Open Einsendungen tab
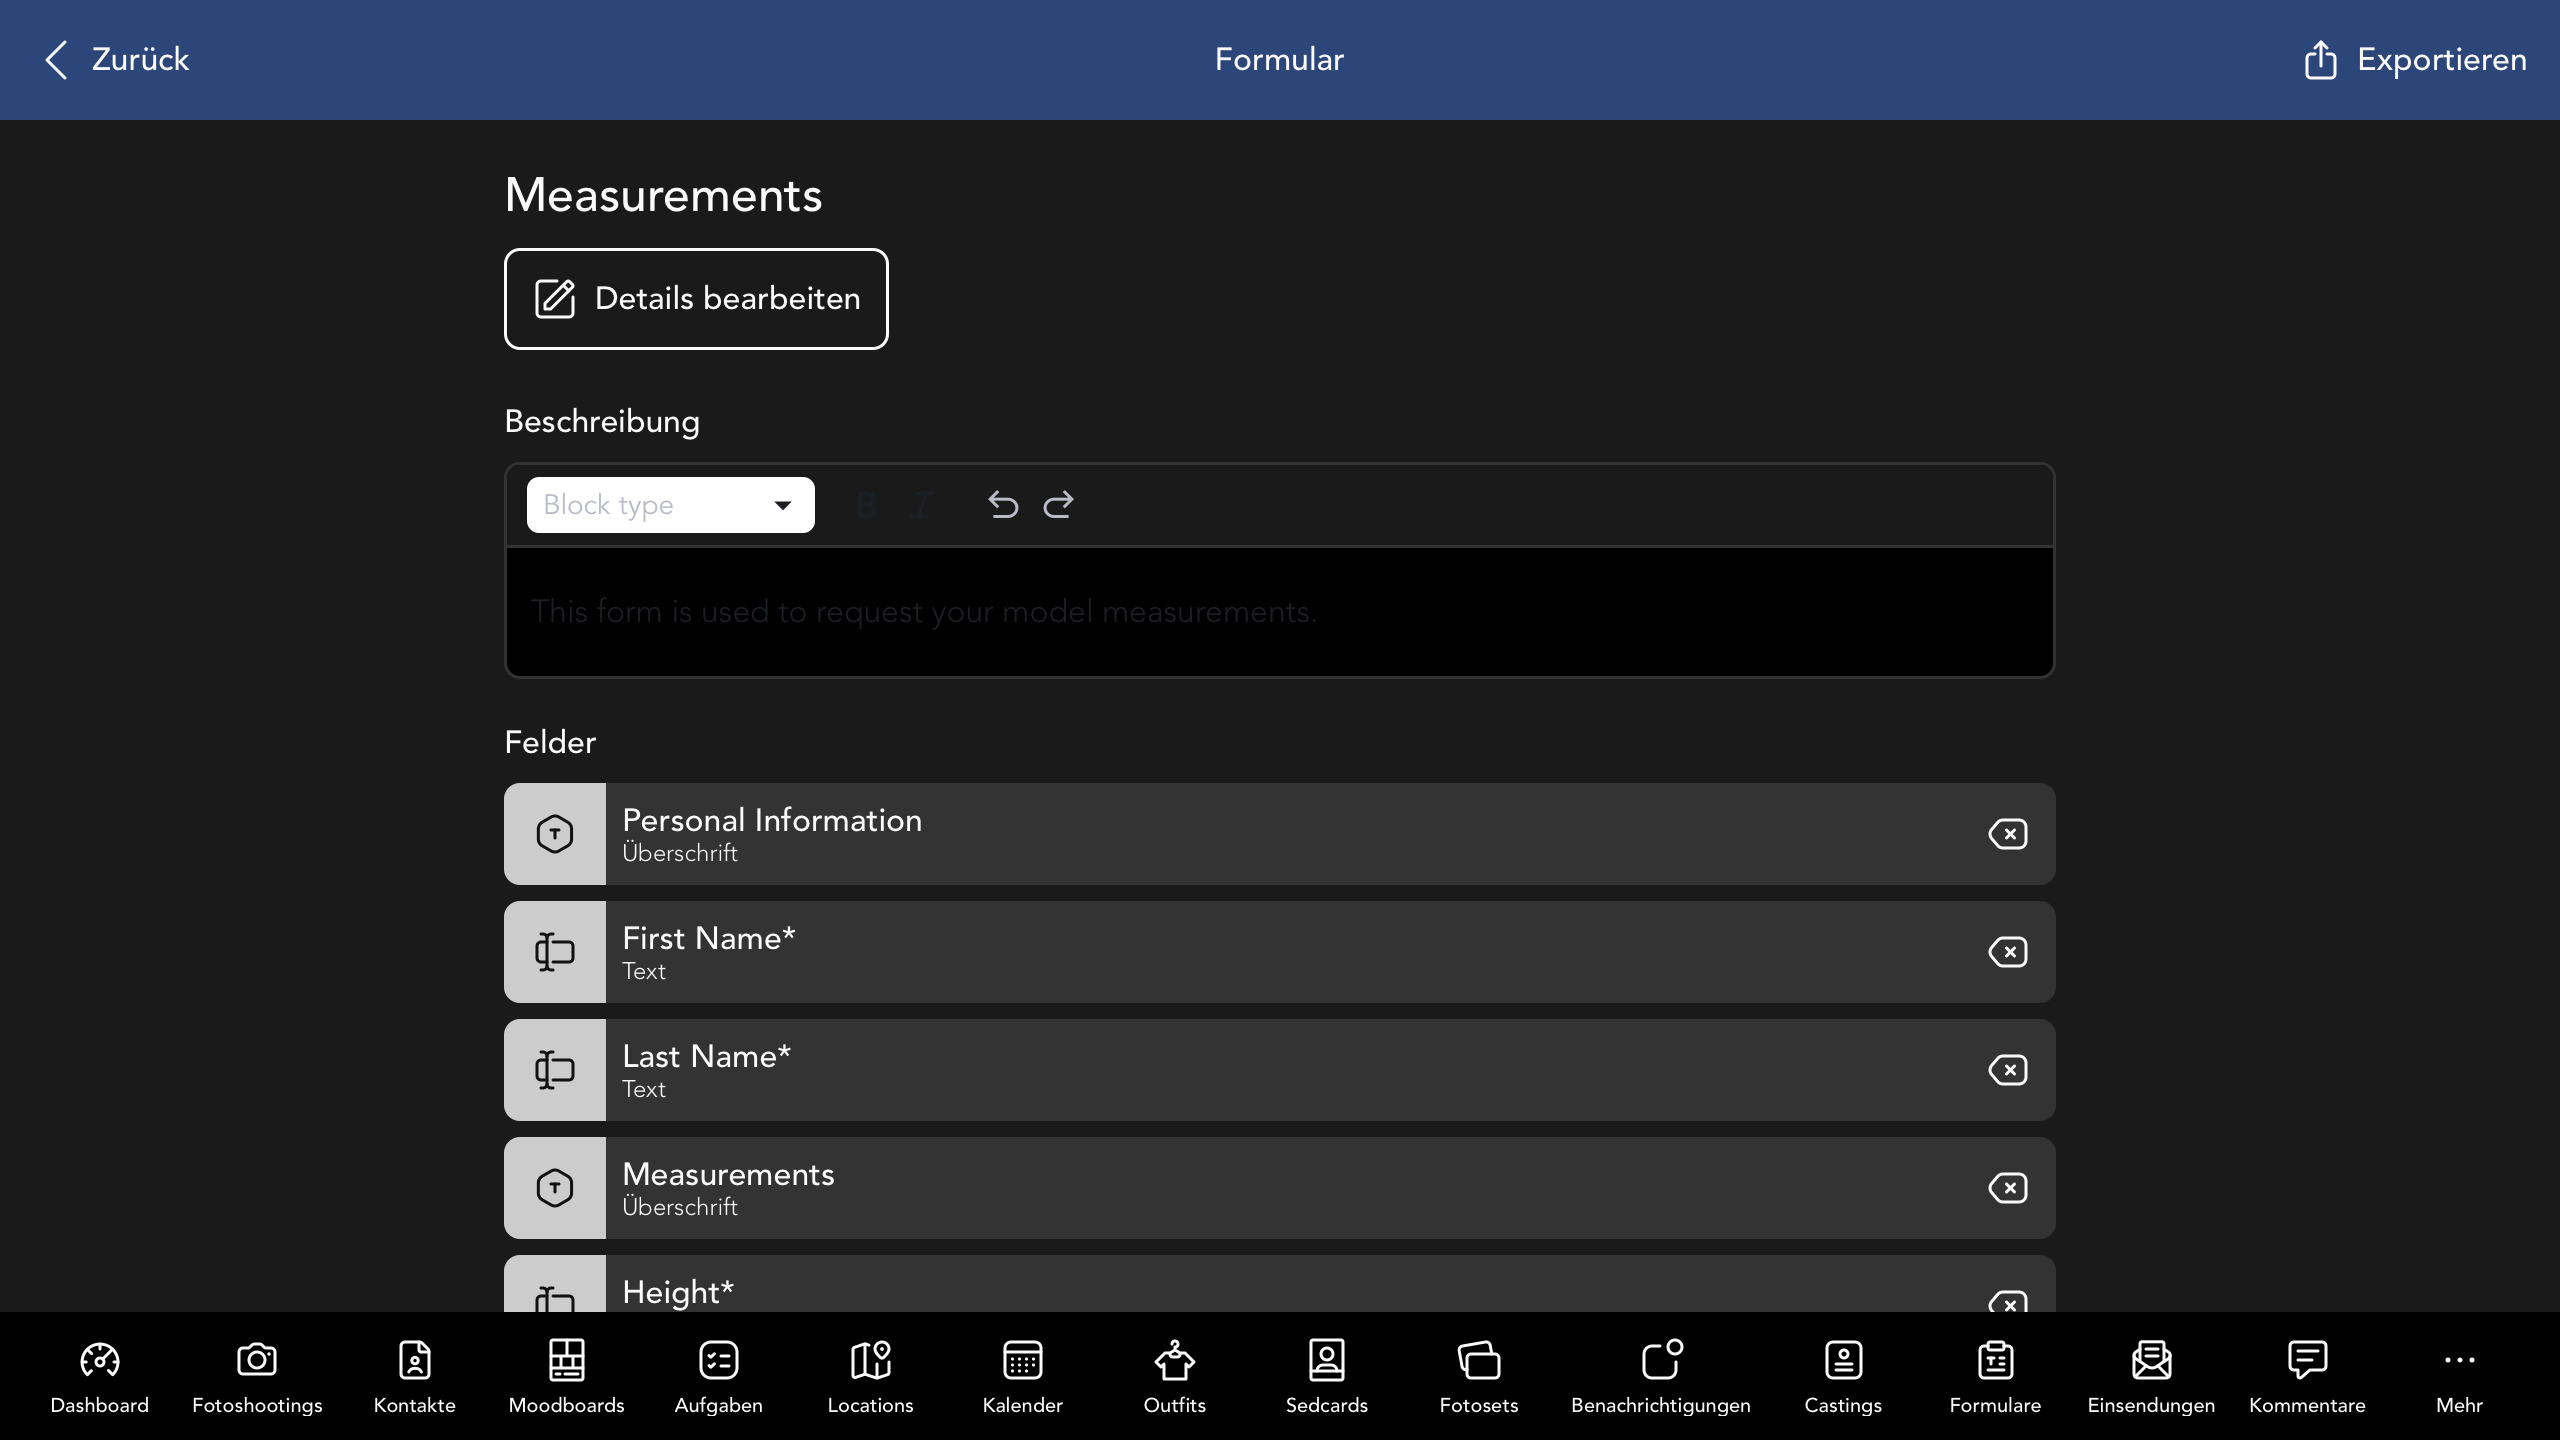 2151,1377
